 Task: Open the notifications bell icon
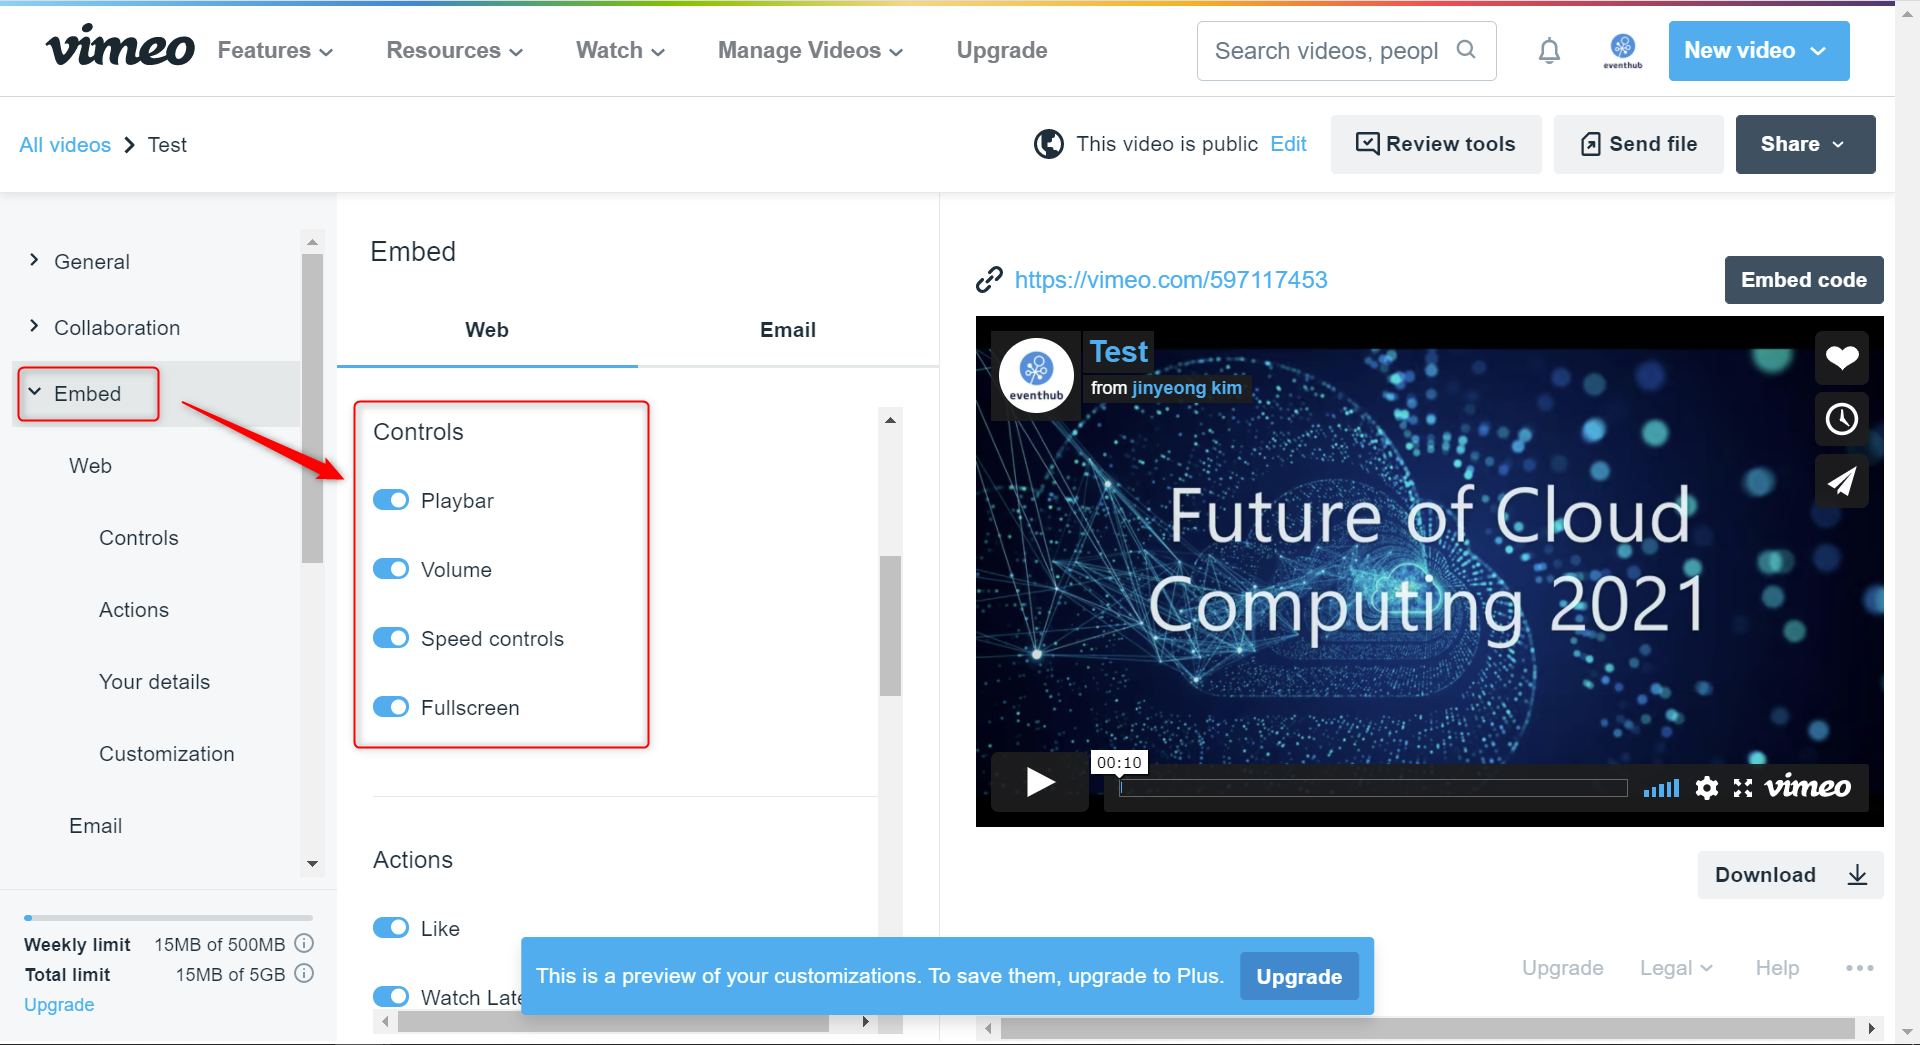tap(1549, 51)
